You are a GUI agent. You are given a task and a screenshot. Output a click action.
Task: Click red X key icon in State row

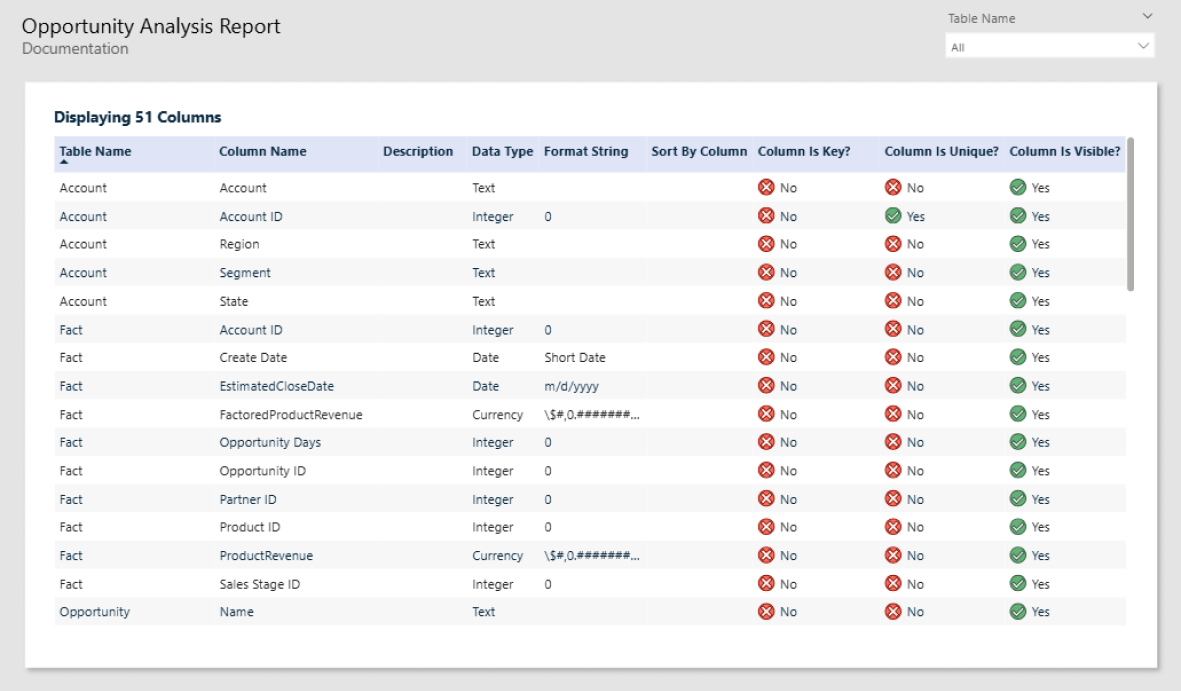766,301
